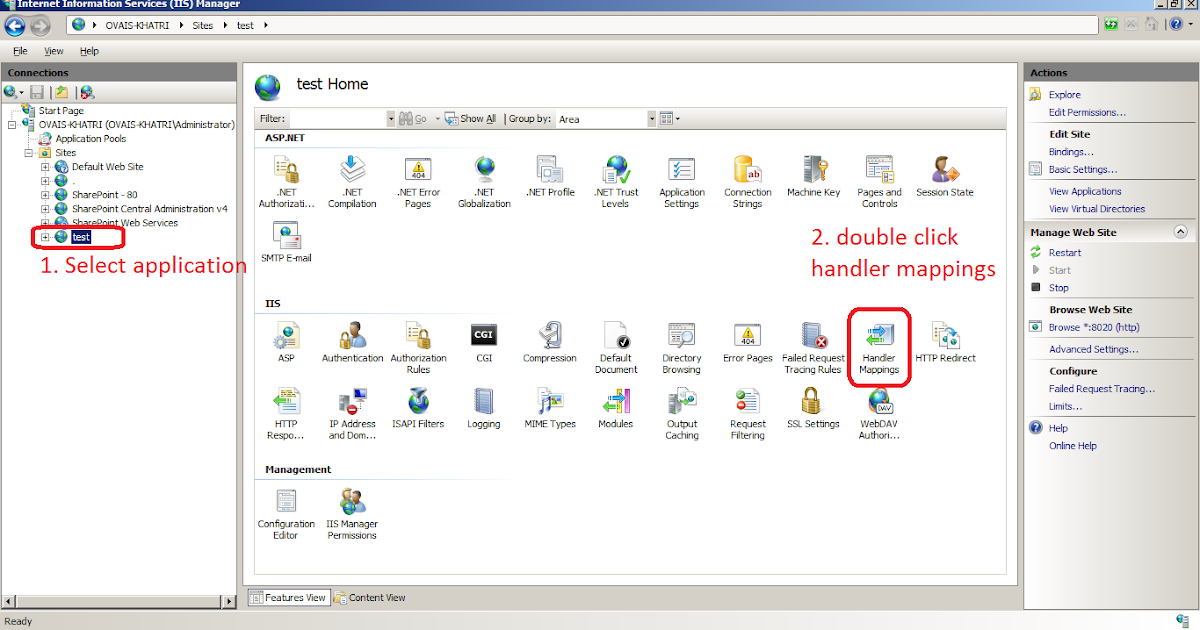Open the Filter dropdown arrow
The width and height of the screenshot is (1200, 630).
[x=391, y=118]
